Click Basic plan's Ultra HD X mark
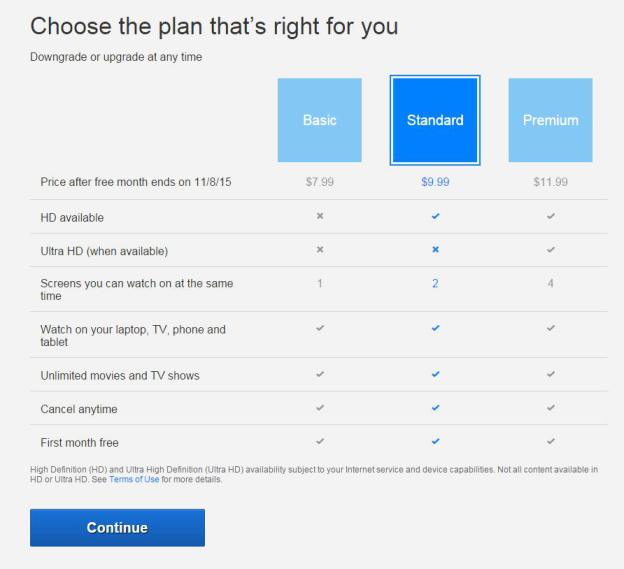 tap(320, 250)
